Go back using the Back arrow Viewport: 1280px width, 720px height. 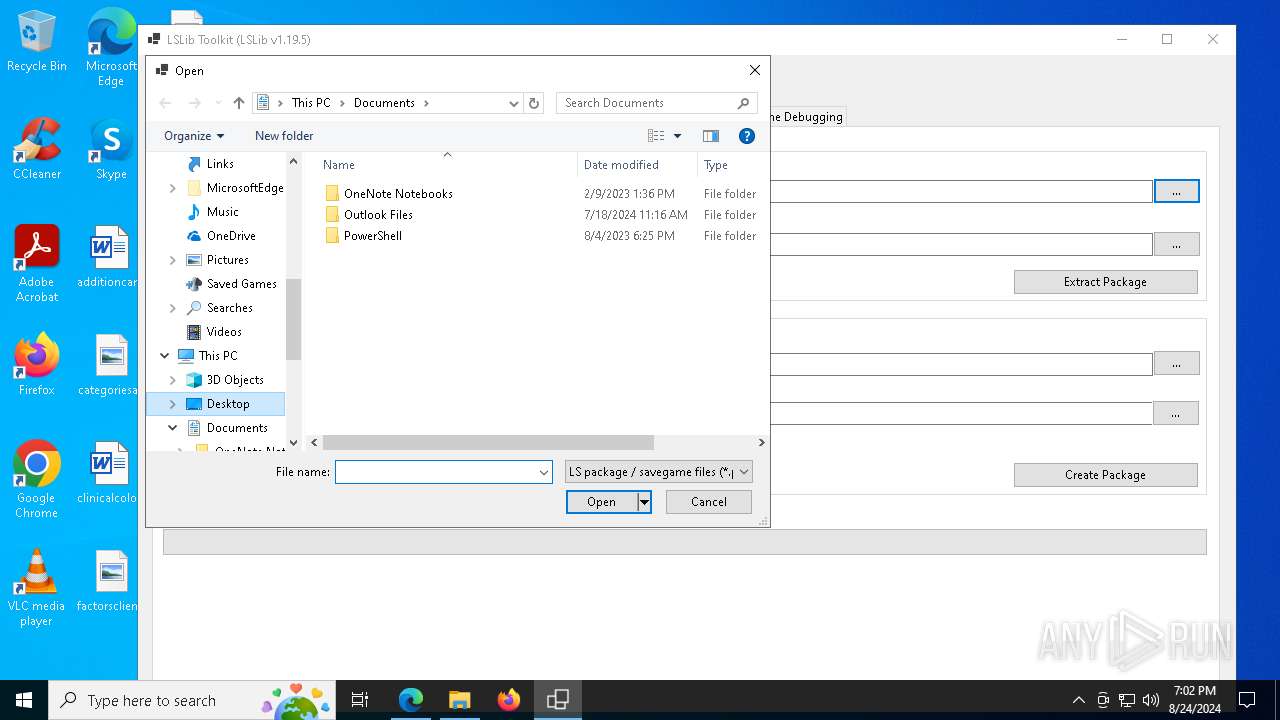pos(166,103)
